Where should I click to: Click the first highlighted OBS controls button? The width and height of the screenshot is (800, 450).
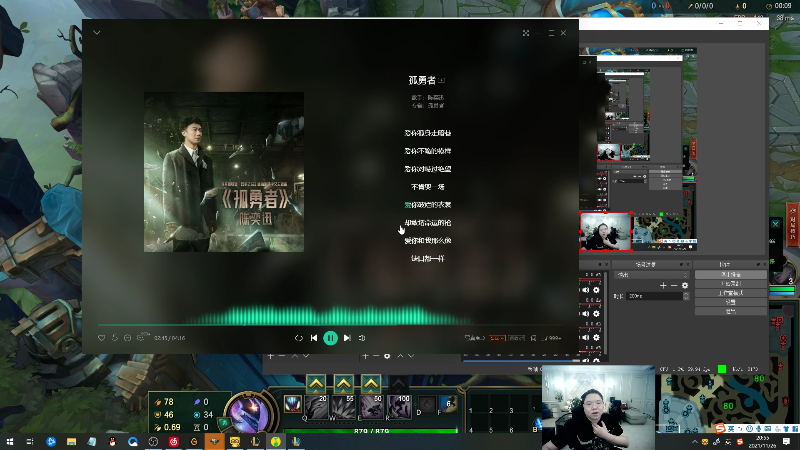tap(731, 274)
